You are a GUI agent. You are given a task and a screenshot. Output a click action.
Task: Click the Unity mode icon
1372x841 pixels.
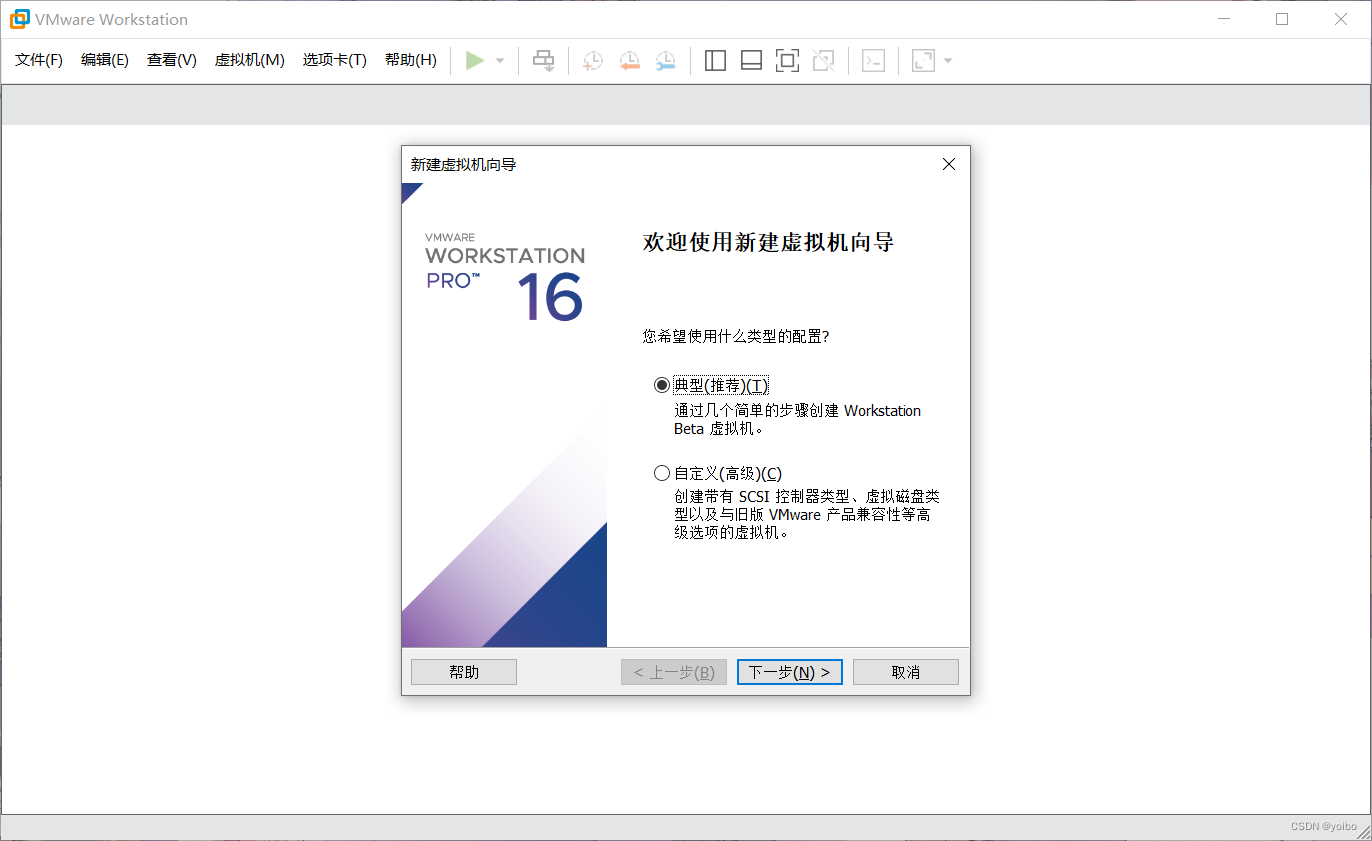click(x=823, y=60)
